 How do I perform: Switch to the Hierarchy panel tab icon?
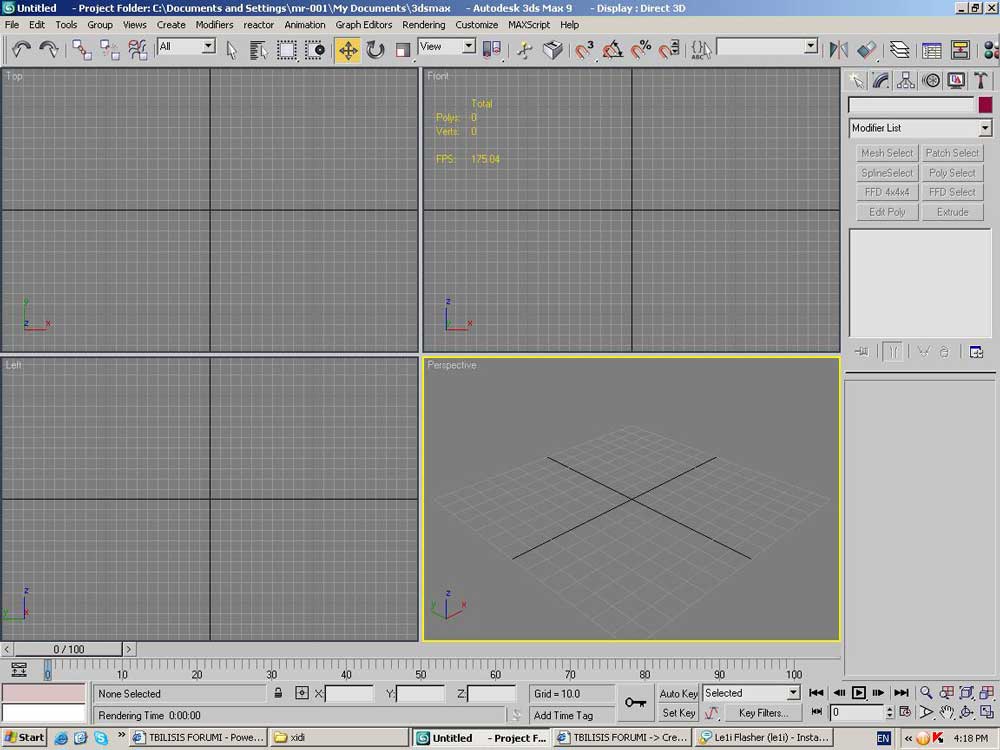[906, 80]
